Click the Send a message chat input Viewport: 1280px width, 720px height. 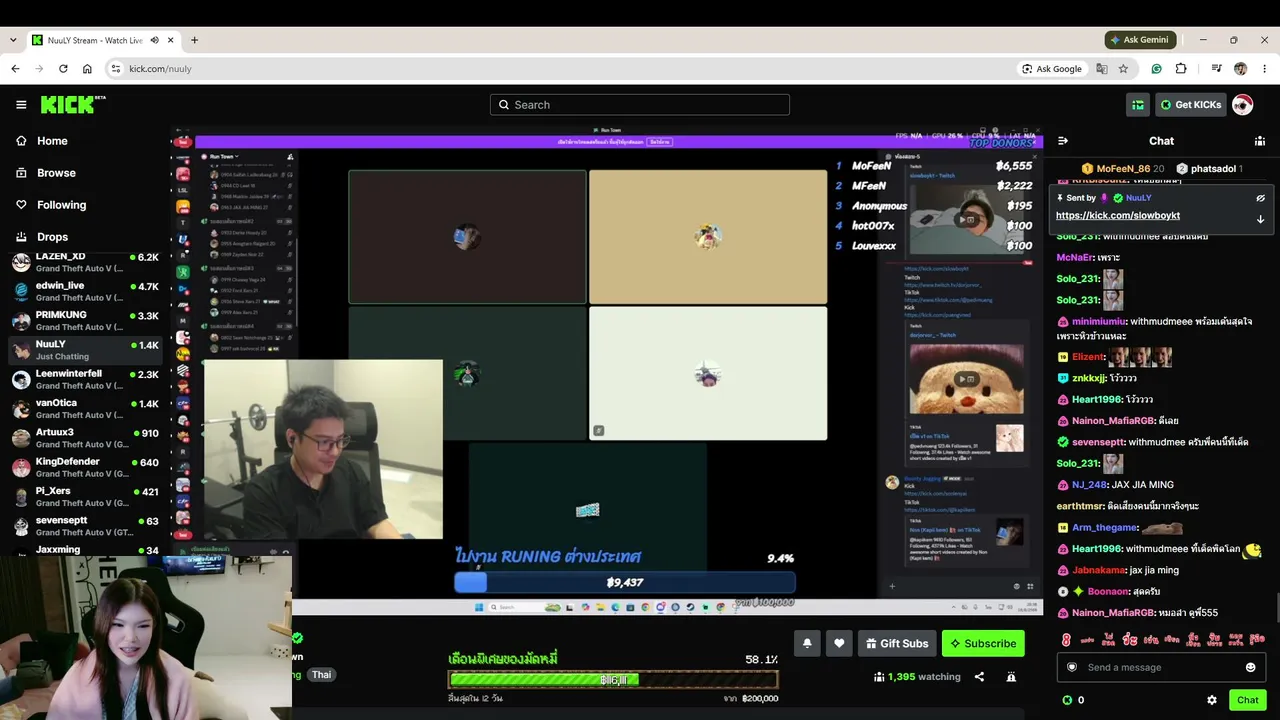pos(1161,667)
